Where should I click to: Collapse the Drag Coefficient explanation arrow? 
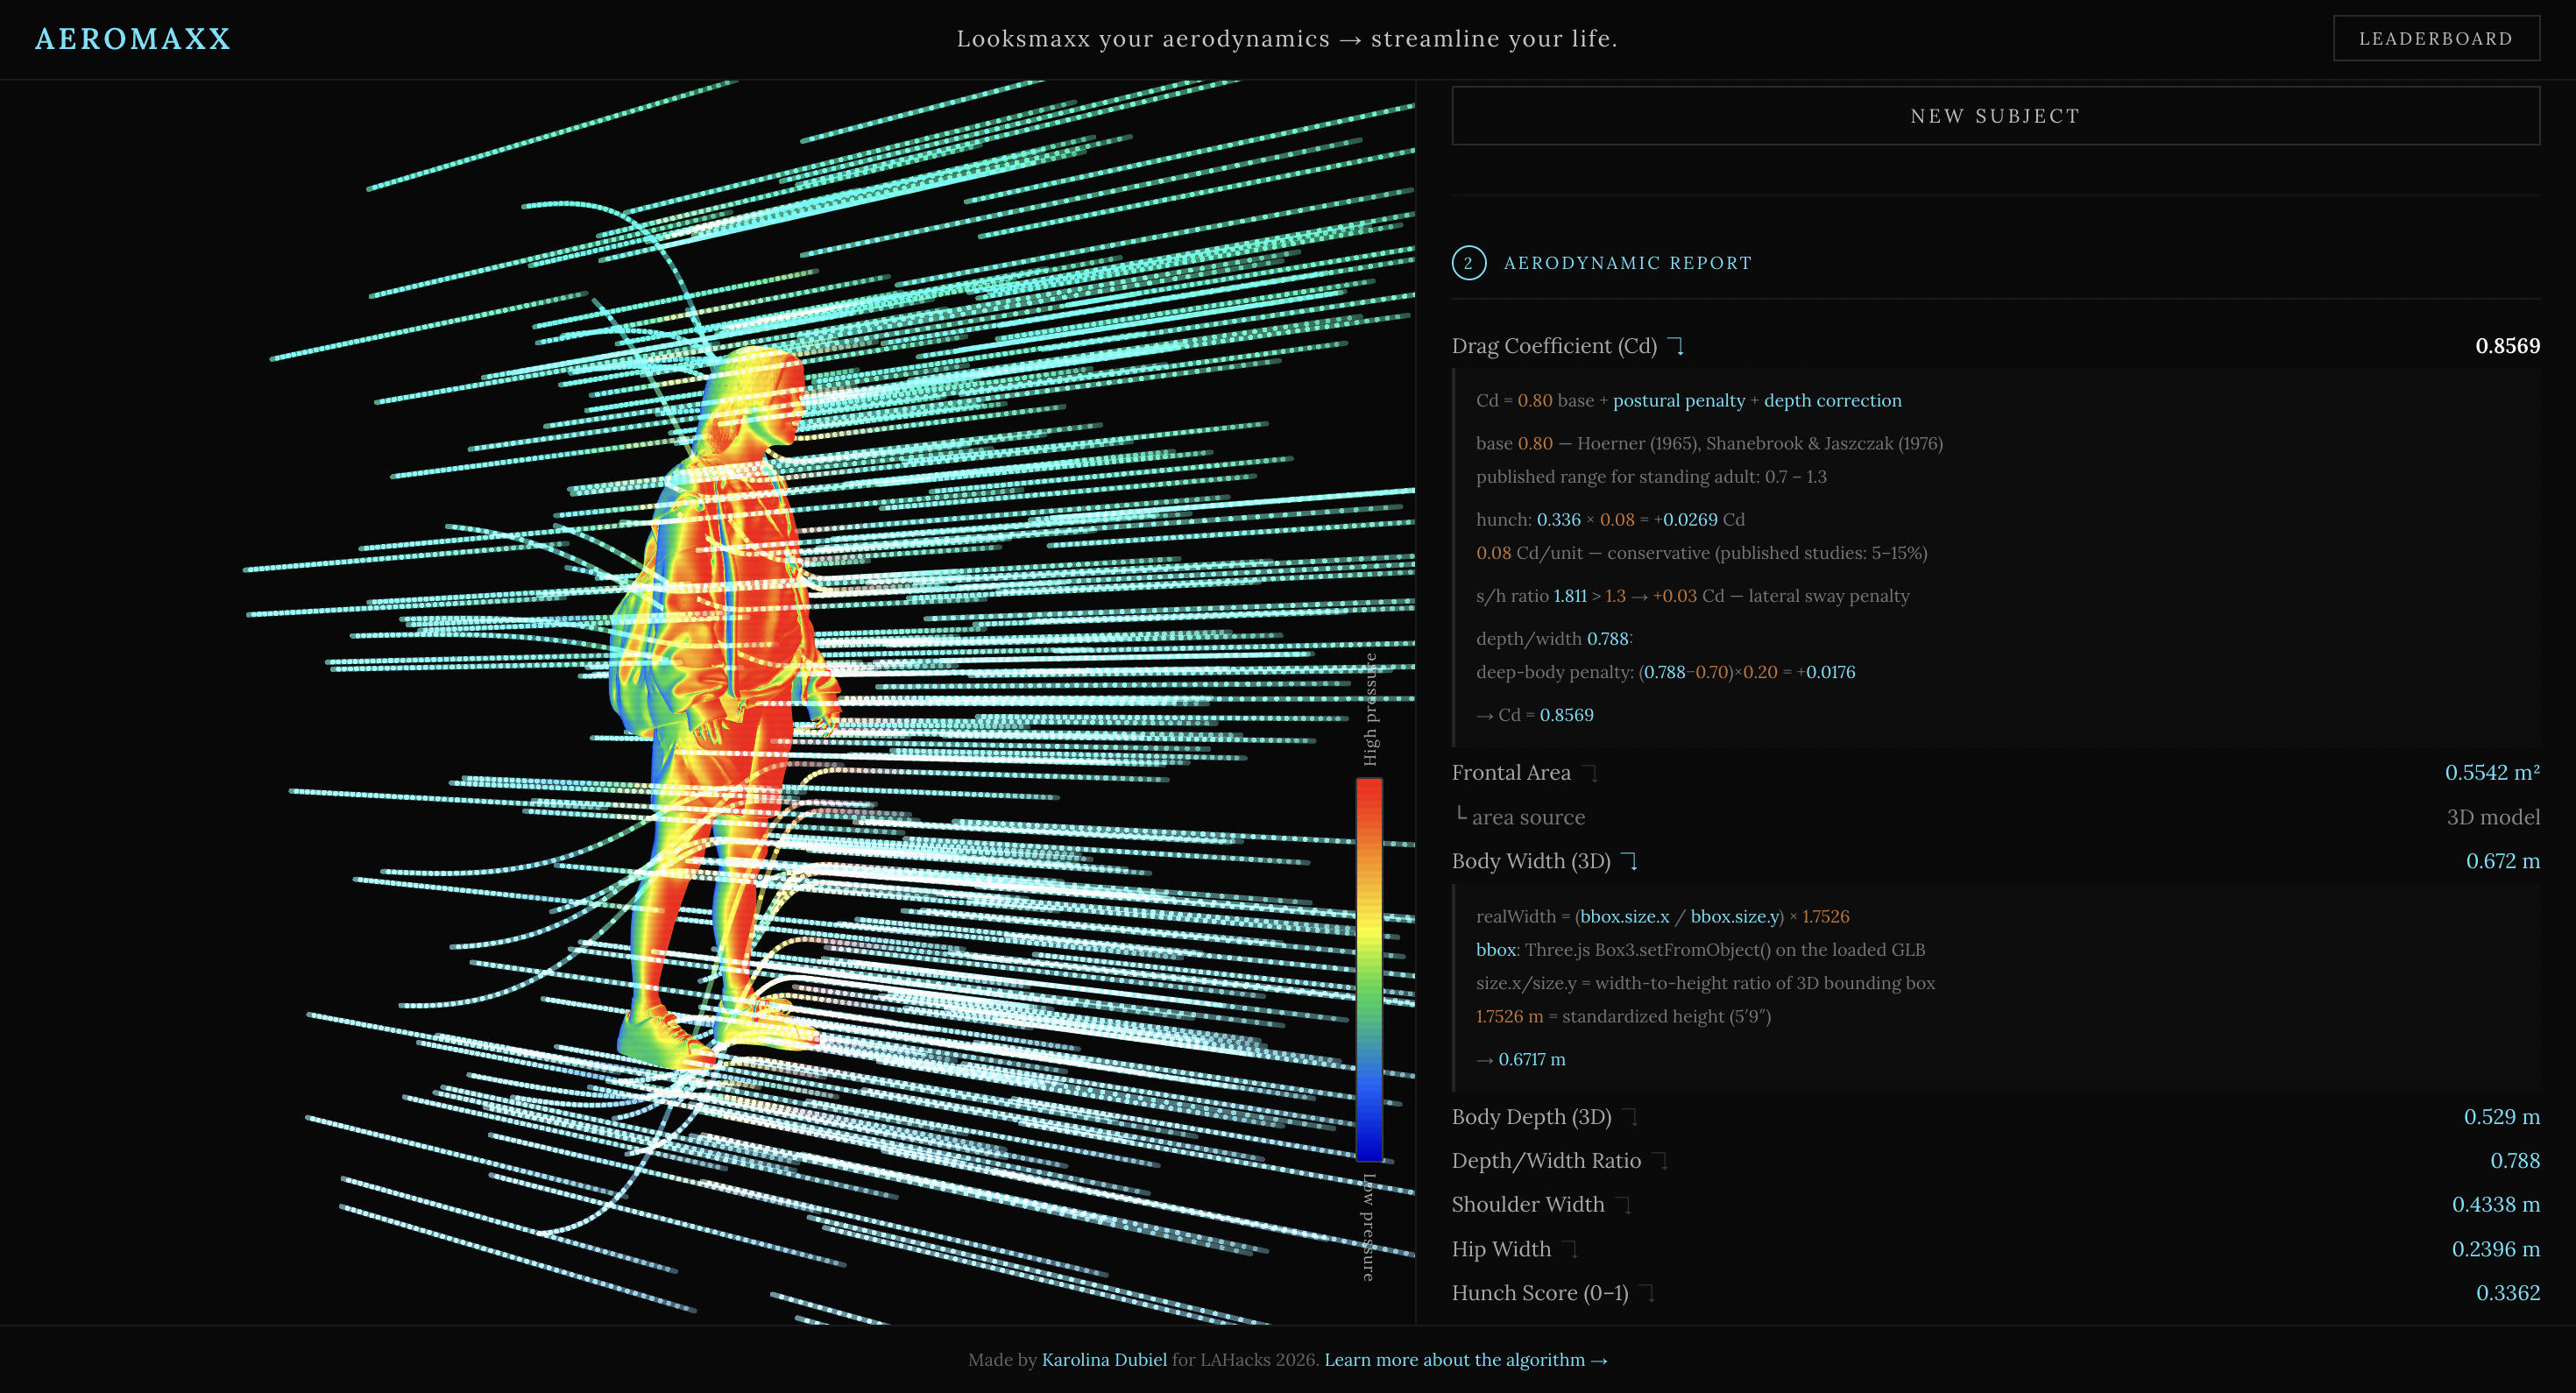(x=1677, y=346)
